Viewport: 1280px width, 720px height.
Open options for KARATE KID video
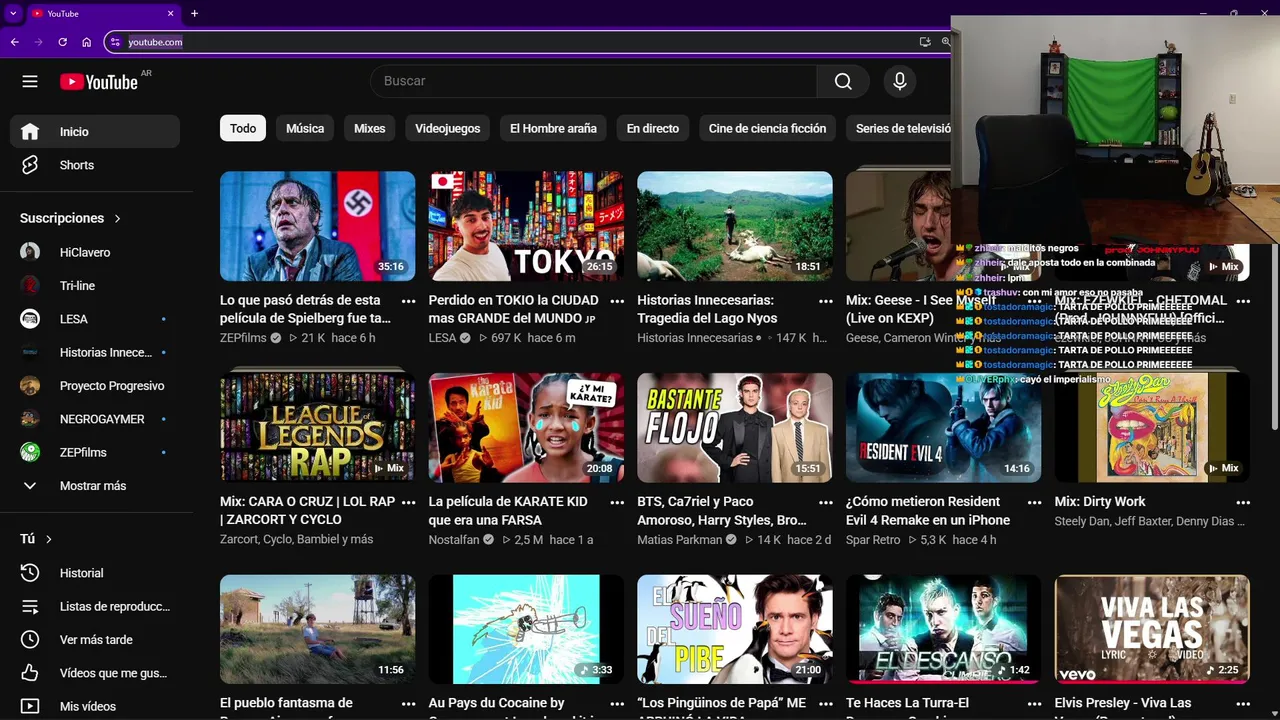(x=617, y=502)
